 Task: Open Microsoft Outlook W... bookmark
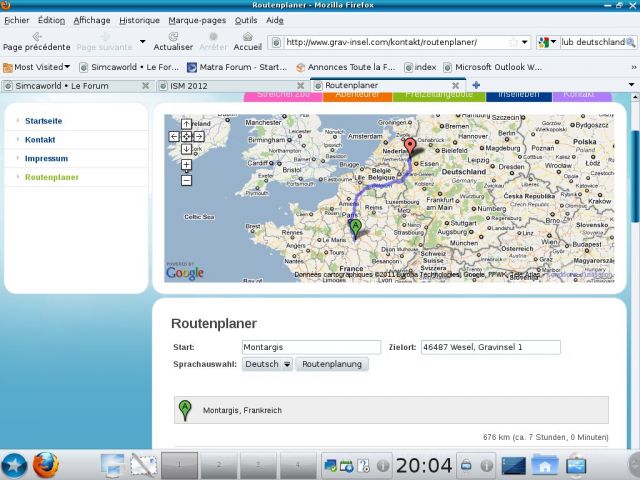point(492,67)
